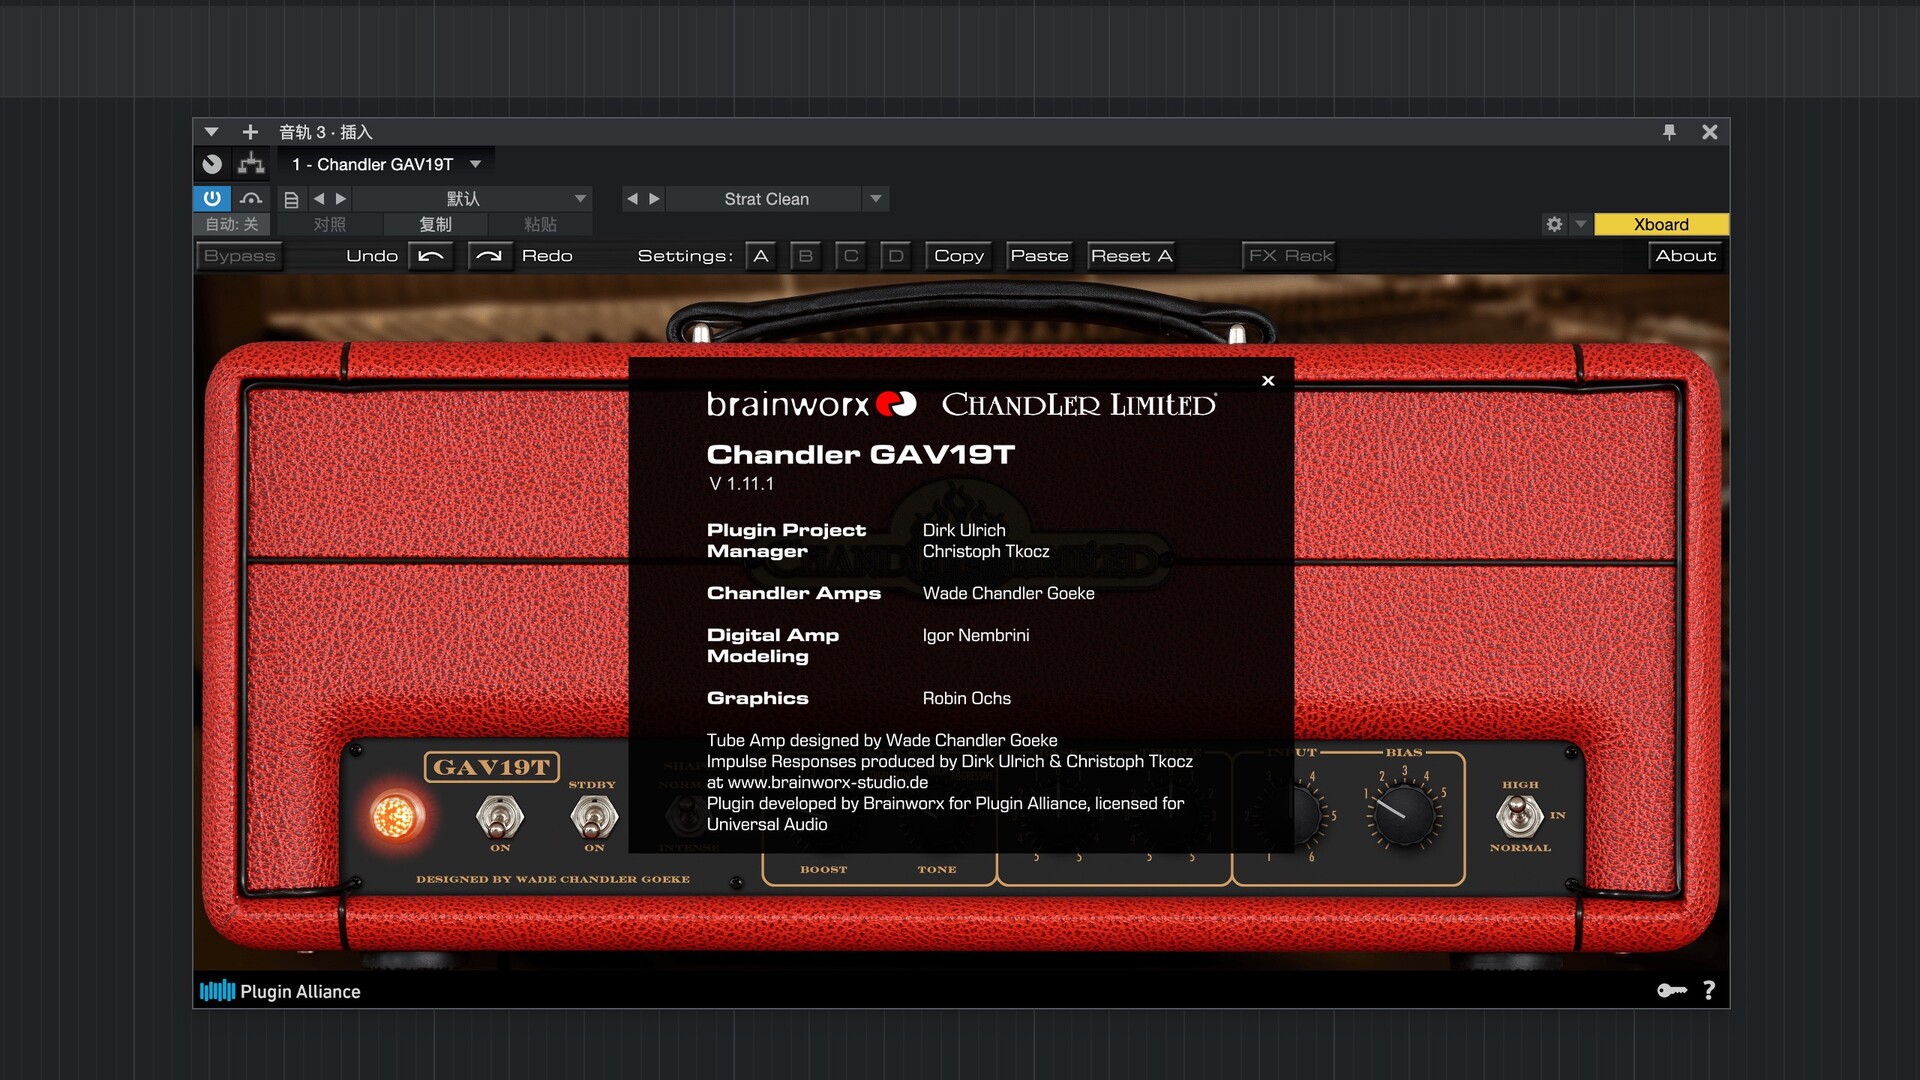Open the FX Rack
The height and width of the screenshot is (1080, 1920).
click(1290, 256)
